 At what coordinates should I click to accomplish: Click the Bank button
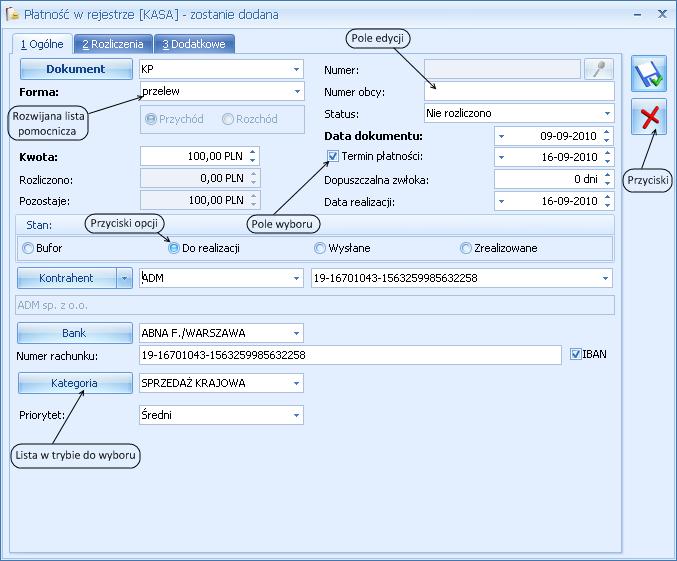tap(74, 333)
